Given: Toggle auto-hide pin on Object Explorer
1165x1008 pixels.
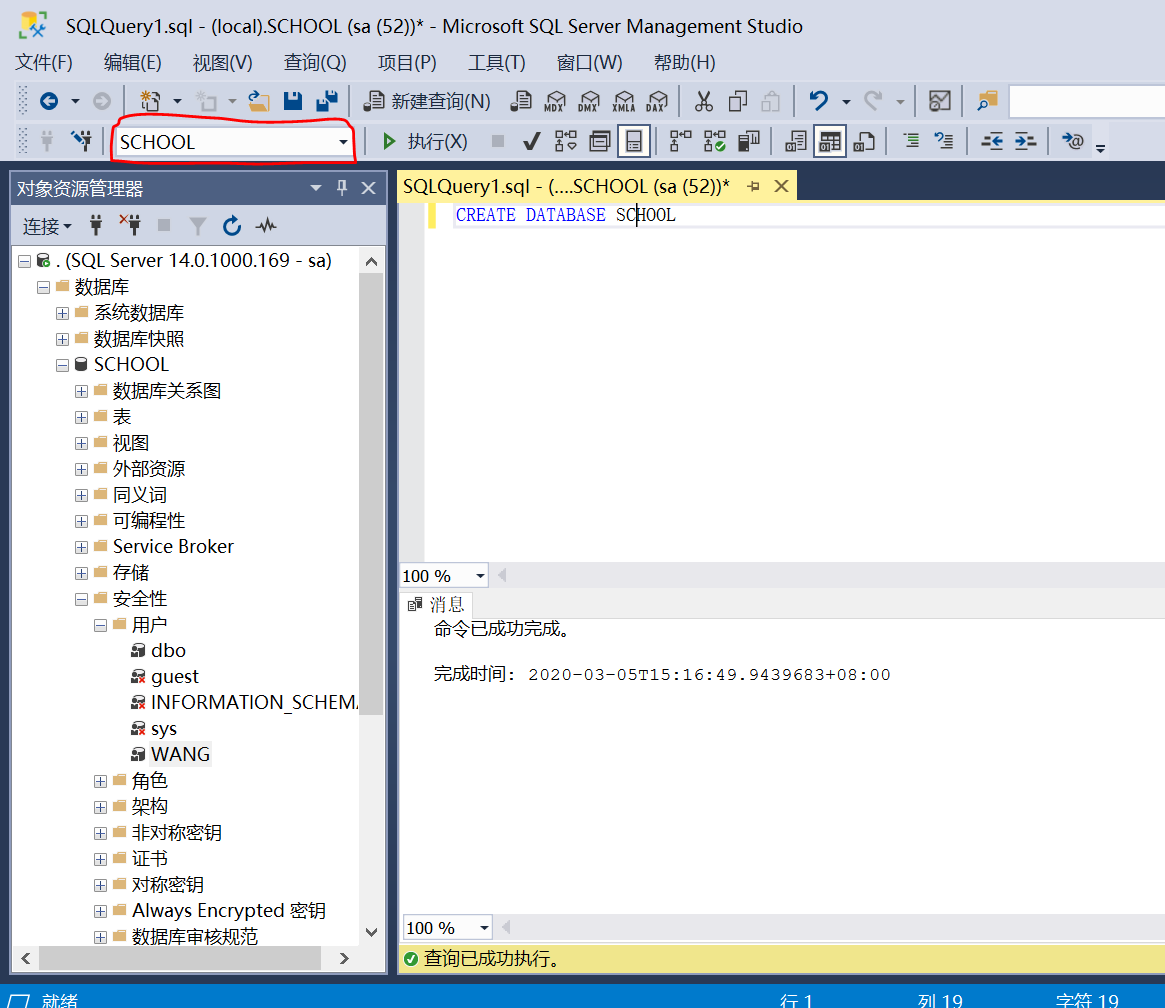Looking at the screenshot, I should coord(342,188).
